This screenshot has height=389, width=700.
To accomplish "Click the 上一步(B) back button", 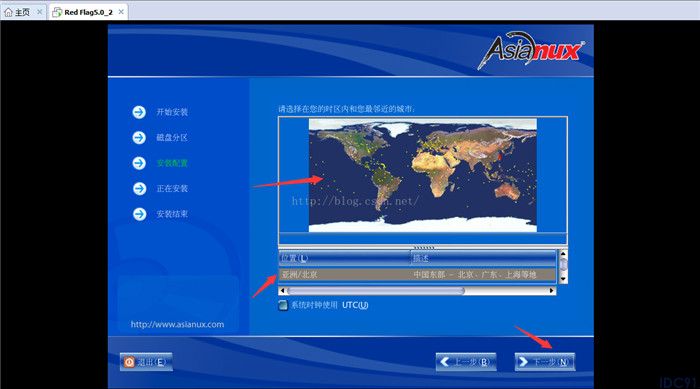I will click(x=466, y=362).
